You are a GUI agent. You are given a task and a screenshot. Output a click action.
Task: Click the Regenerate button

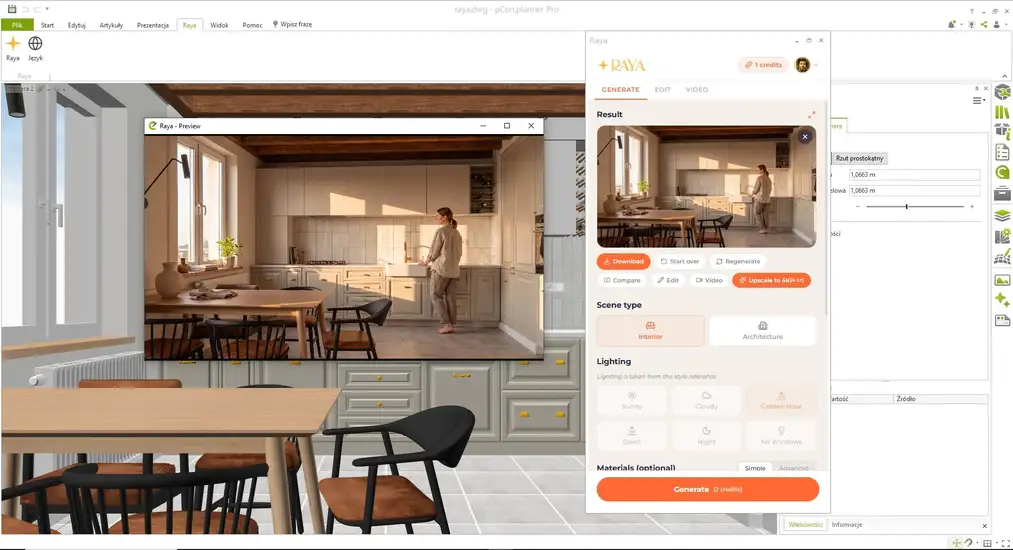[x=738, y=261]
